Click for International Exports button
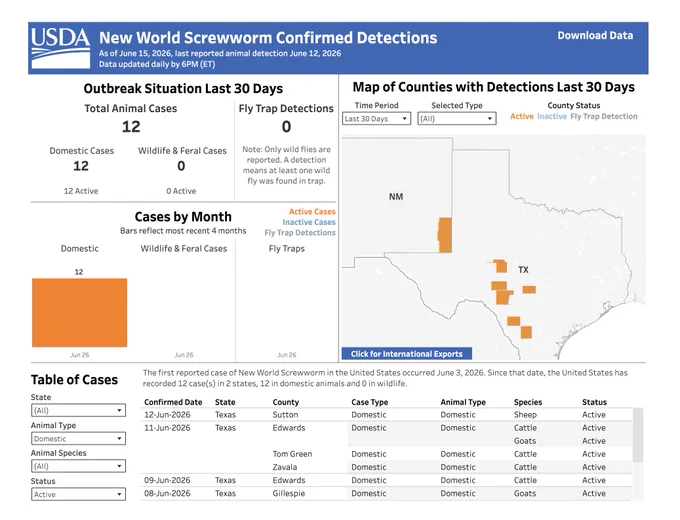The width and height of the screenshot is (680, 520). tap(407, 353)
